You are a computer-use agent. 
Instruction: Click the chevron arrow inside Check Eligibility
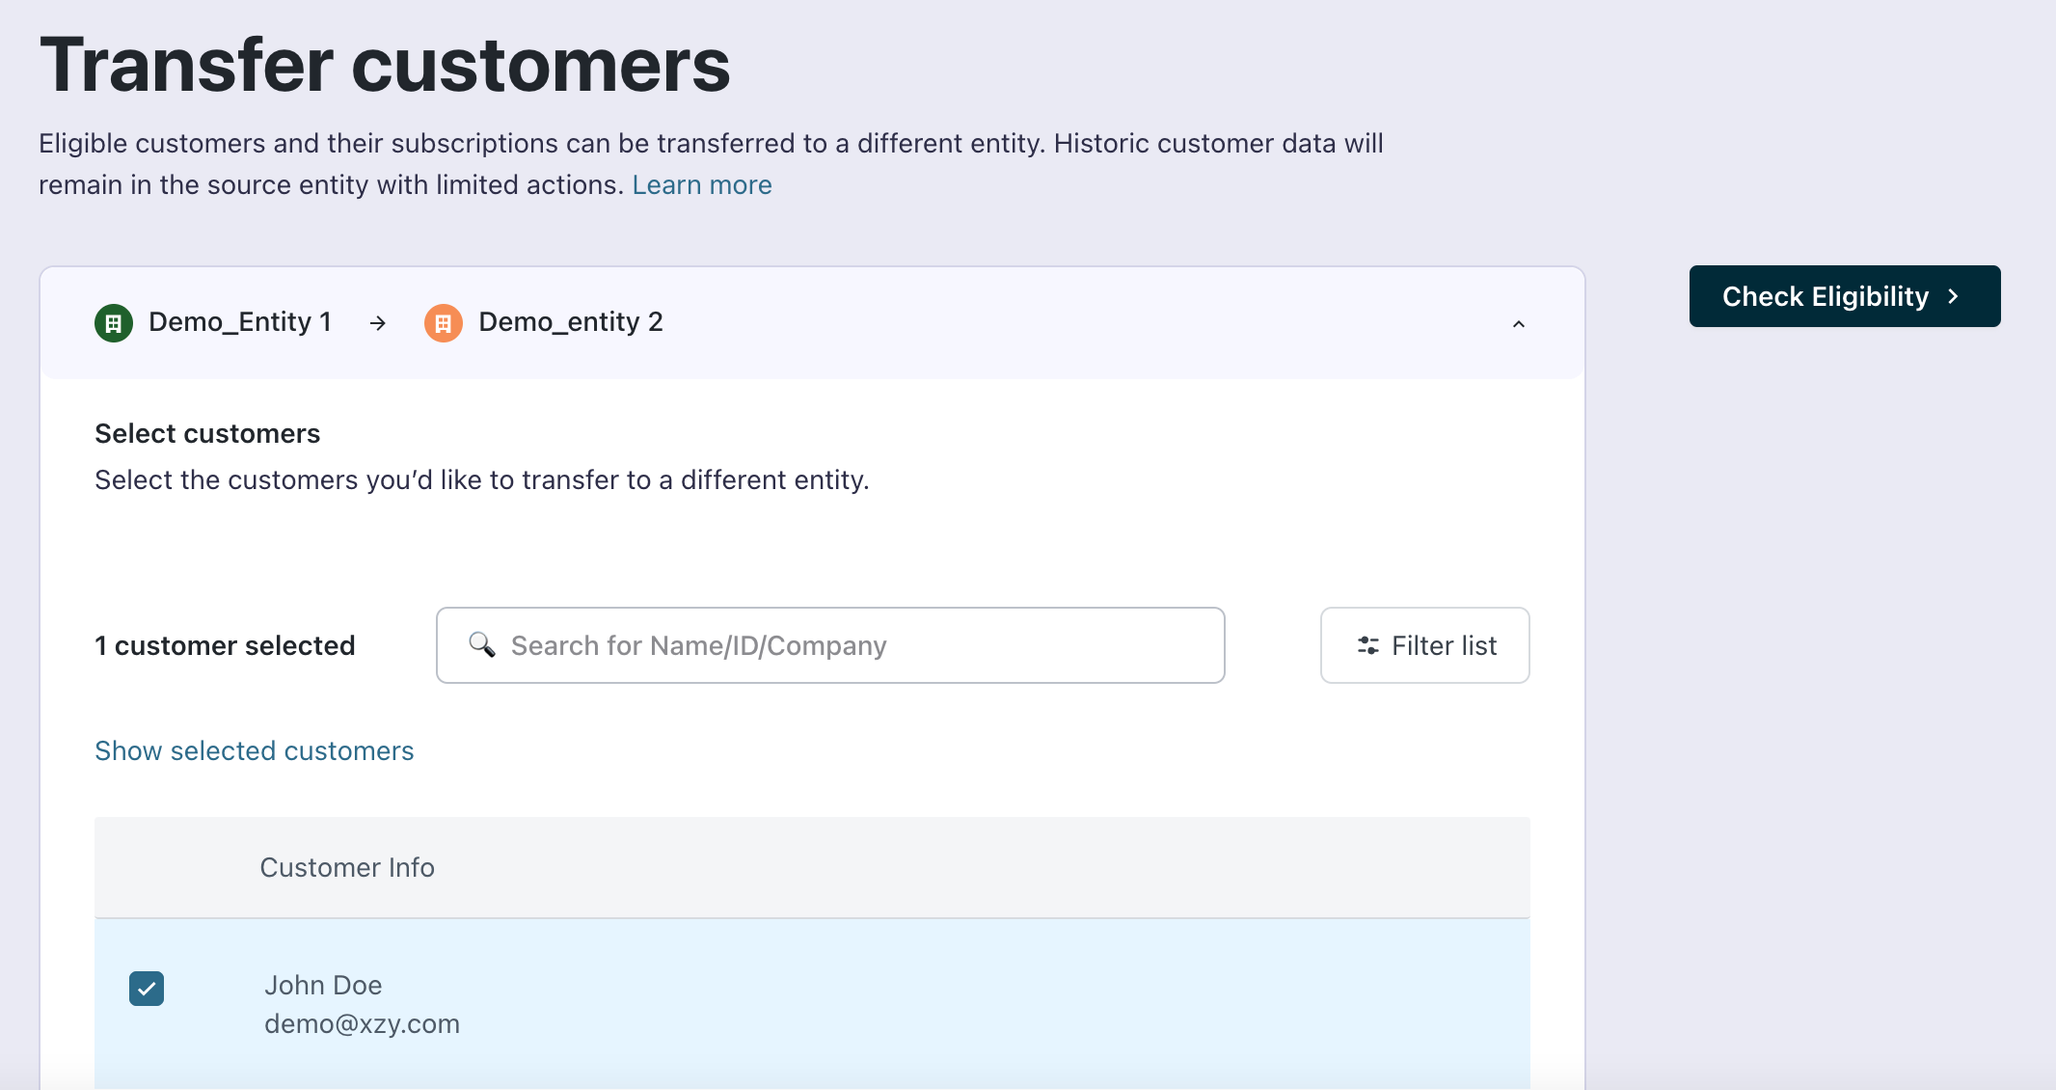(1953, 296)
